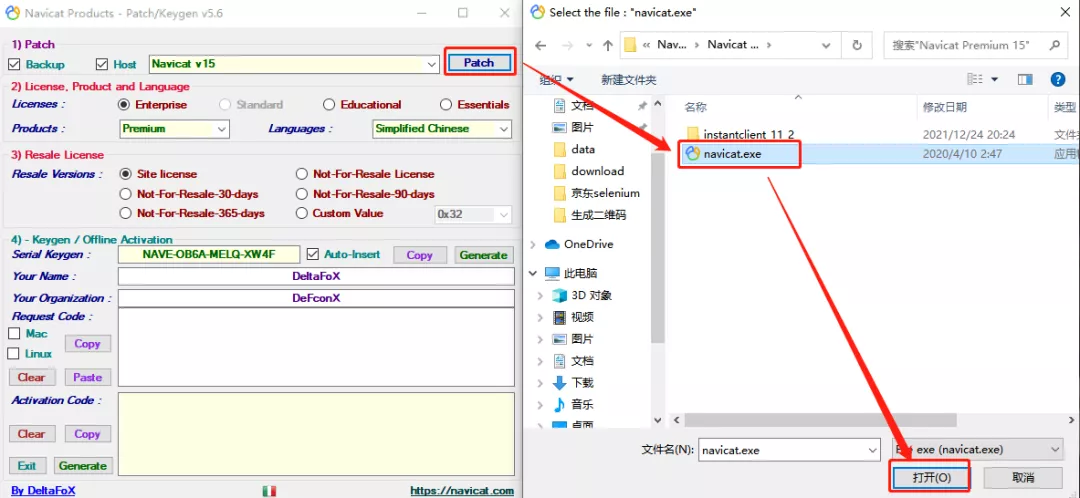1080x498 pixels.
Task: Go back in the file dialog
Action: click(x=541, y=45)
